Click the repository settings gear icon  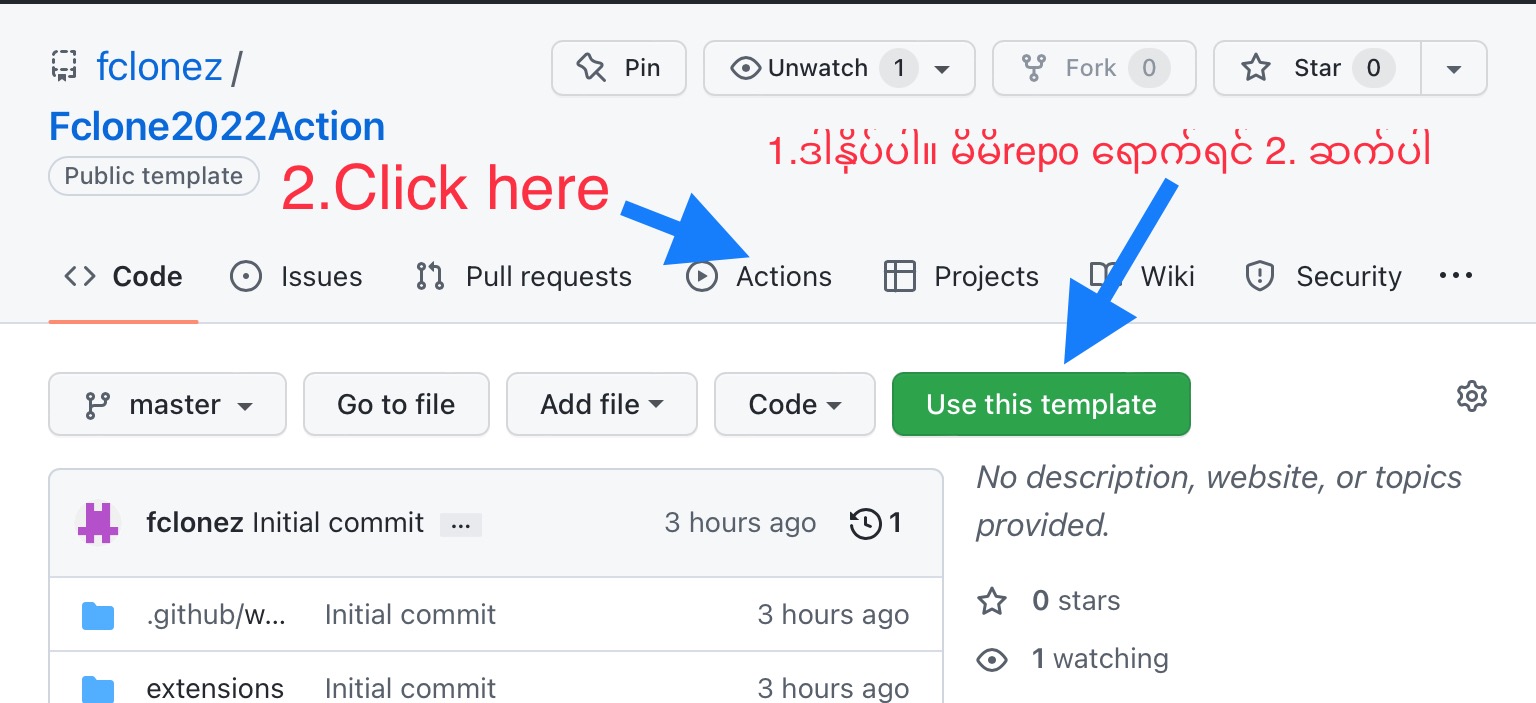coord(1471,396)
